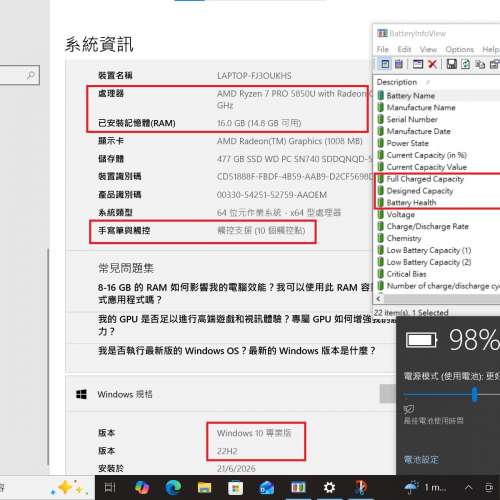Click device name LAPTOP-FJ3OUKHS value

[x=254, y=76]
